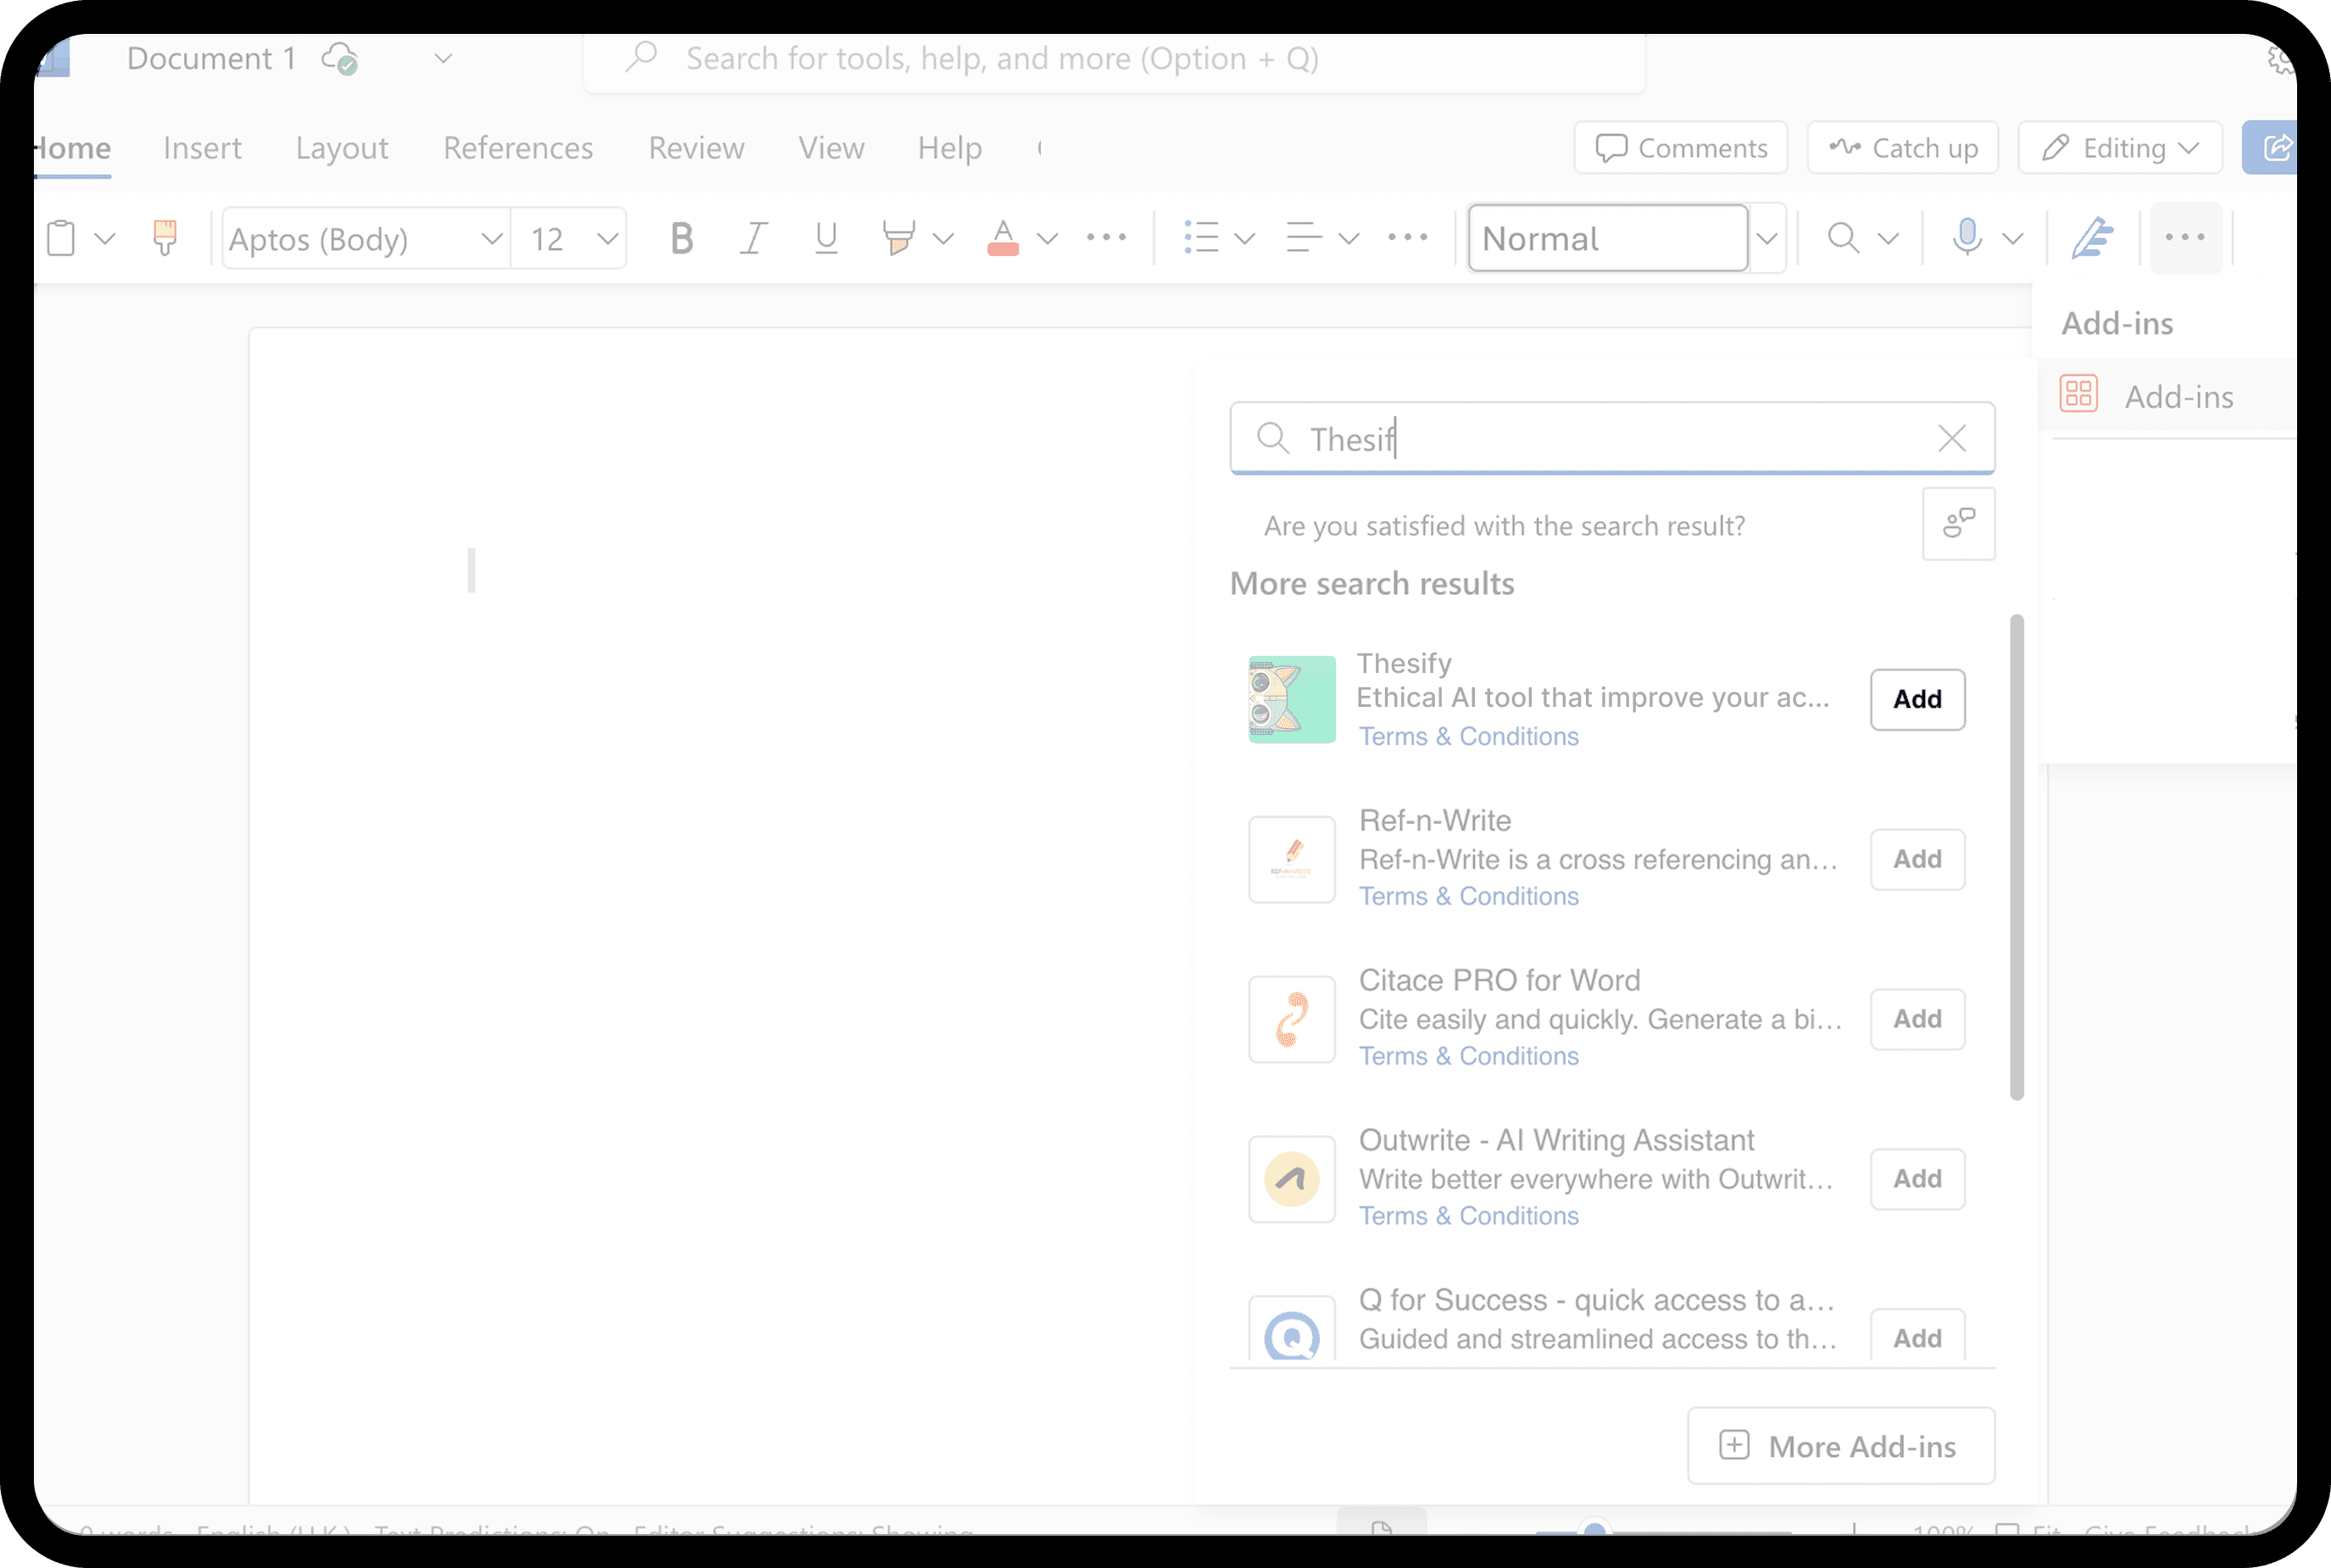
Task: Add Q for Success add-in
Action: tap(1917, 1336)
